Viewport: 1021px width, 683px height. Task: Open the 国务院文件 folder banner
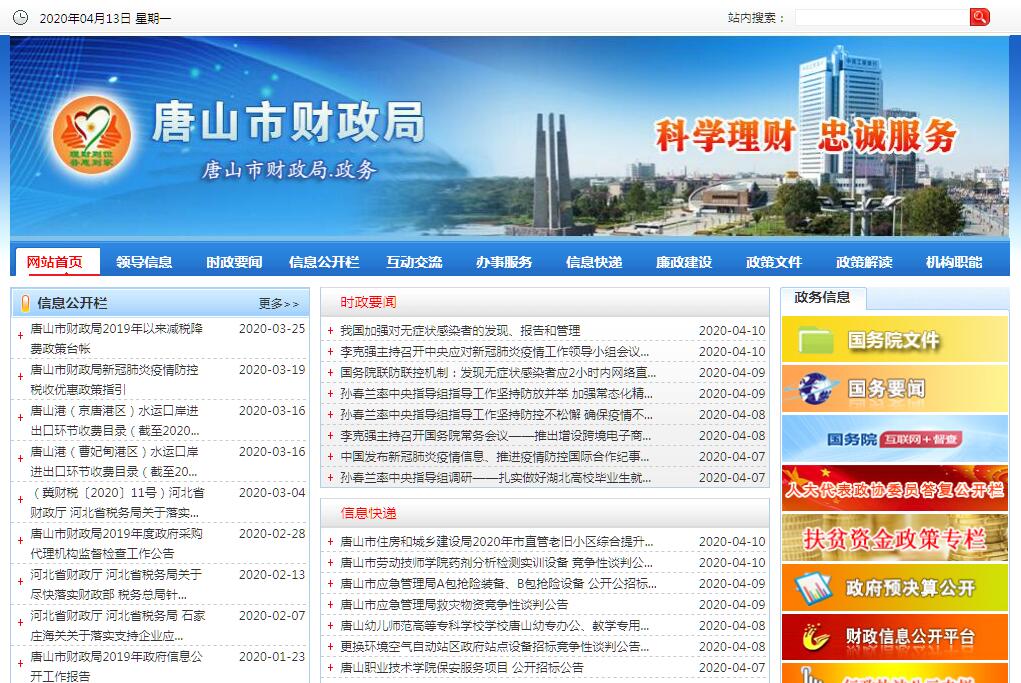tap(894, 340)
